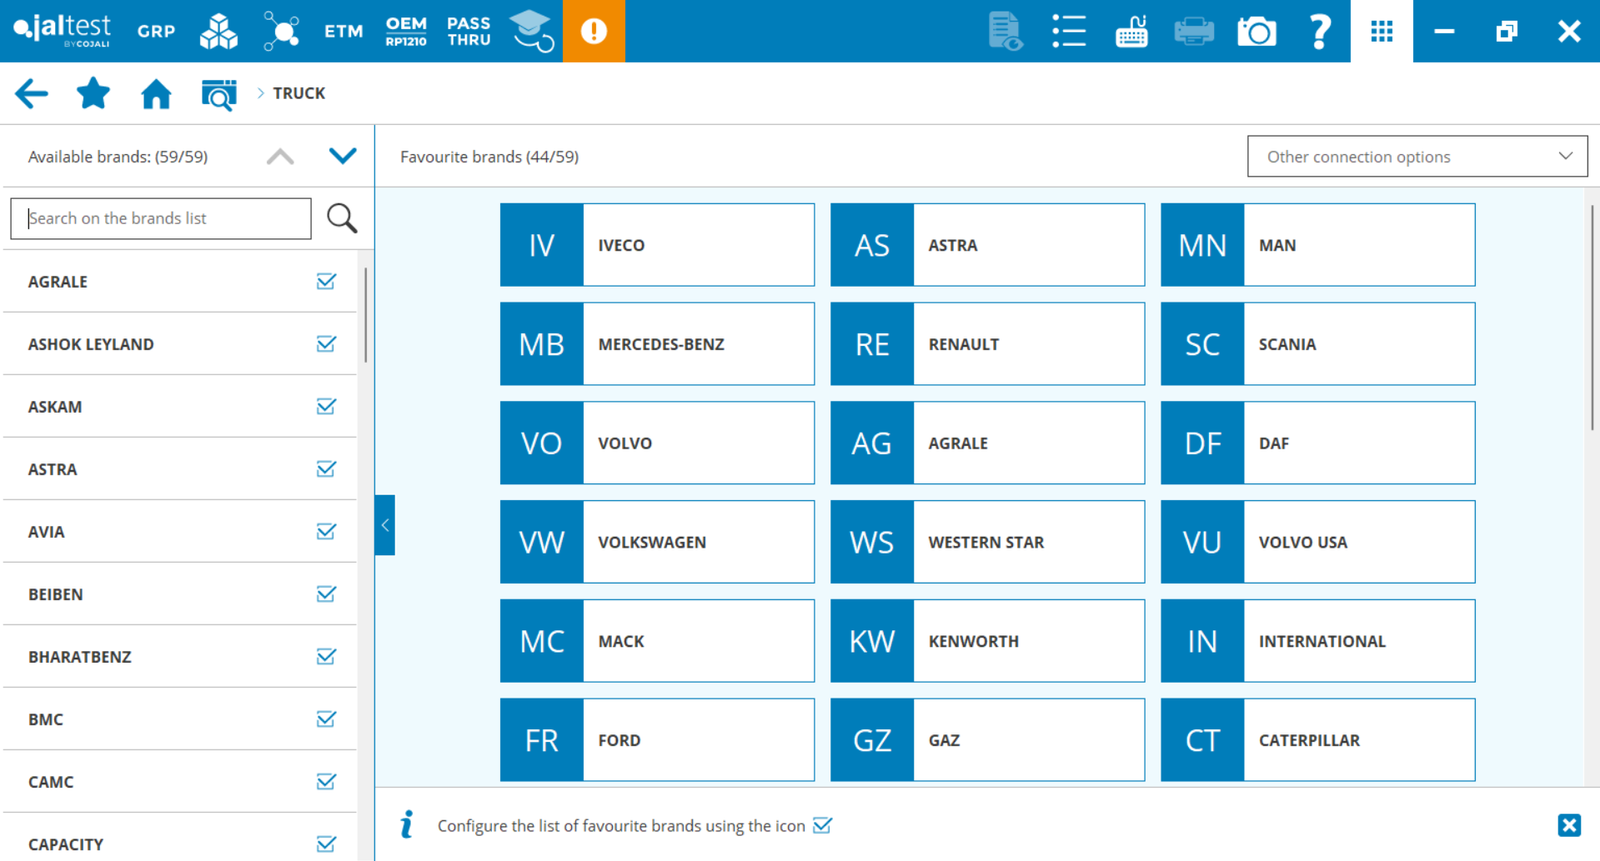Image resolution: width=1600 pixels, height=861 pixels.
Task: Toggle CAMC favourite checkbox
Action: tap(326, 781)
